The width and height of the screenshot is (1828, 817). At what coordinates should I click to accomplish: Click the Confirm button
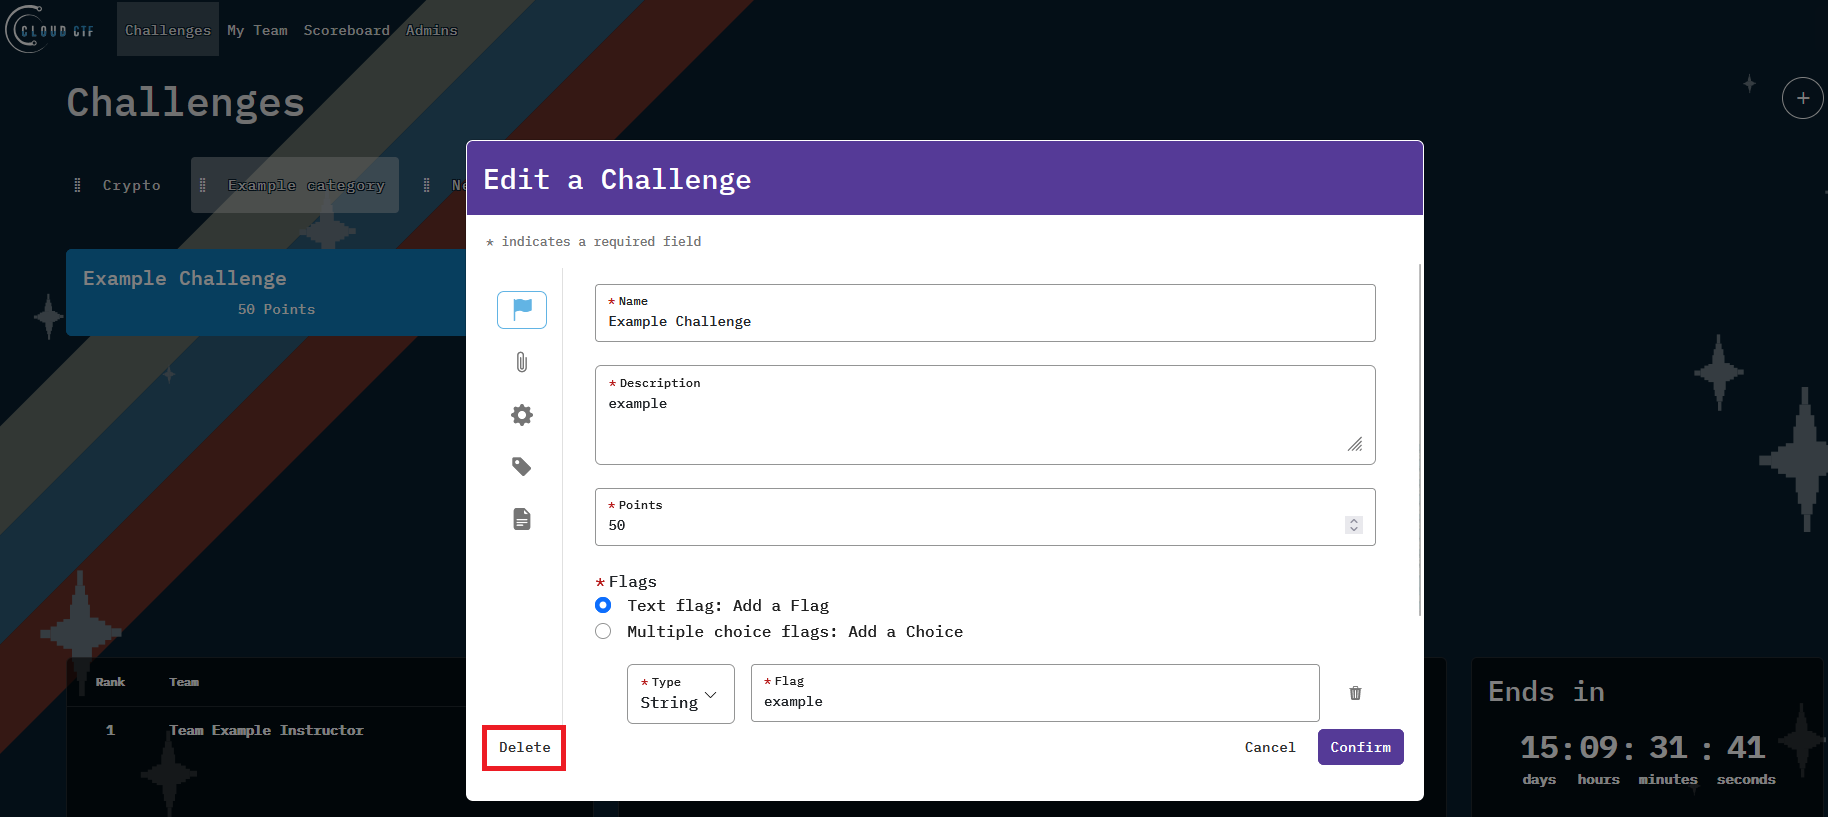point(1361,747)
